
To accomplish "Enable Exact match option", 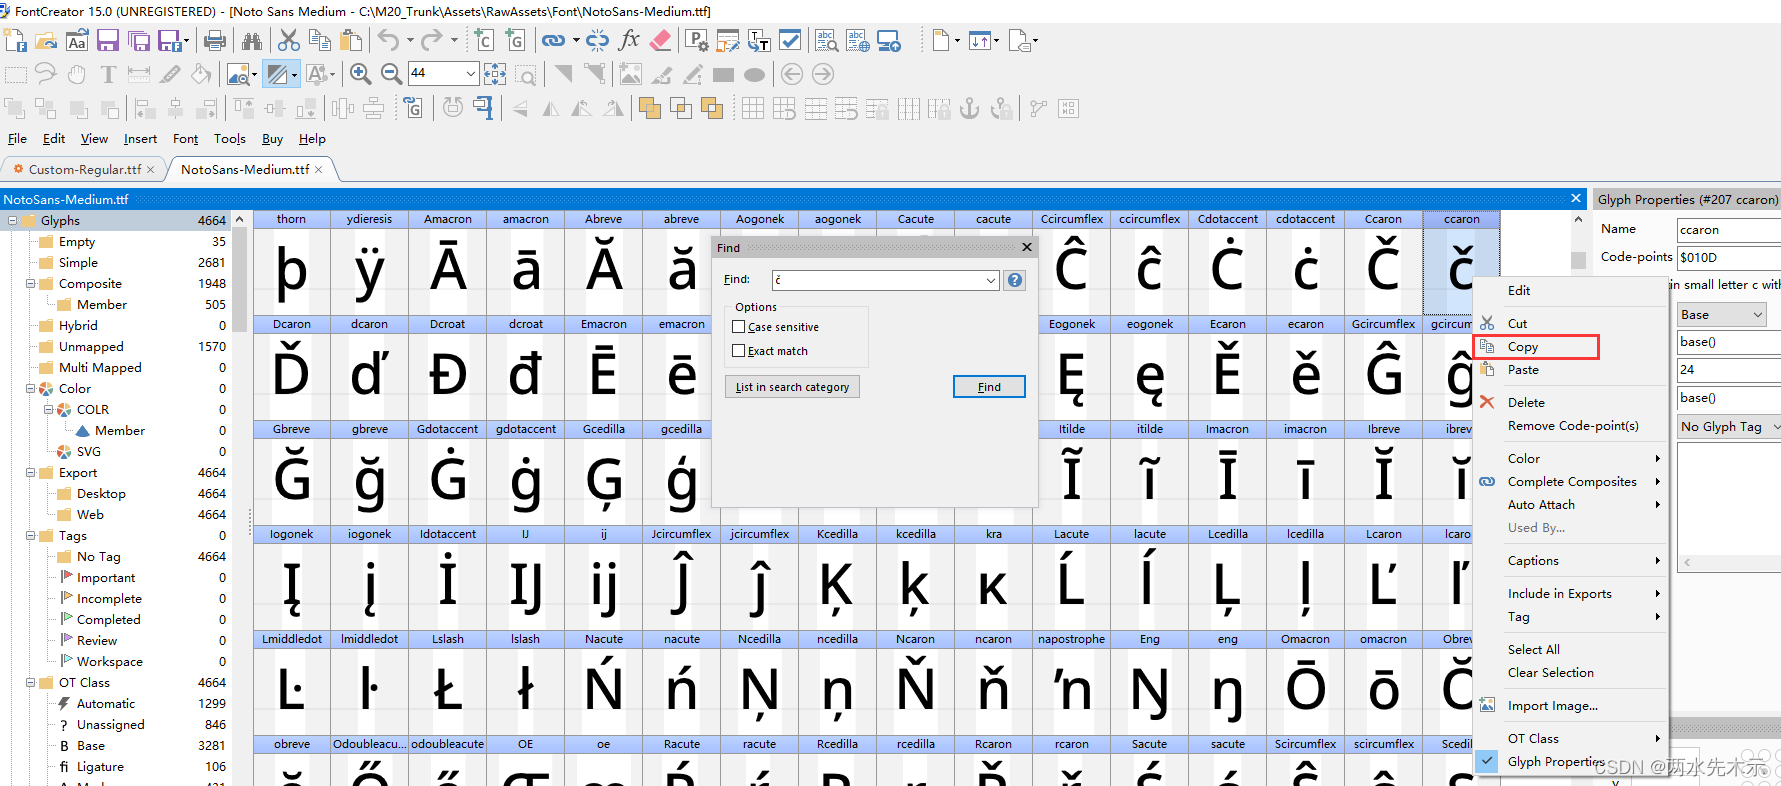I will click(x=738, y=351).
